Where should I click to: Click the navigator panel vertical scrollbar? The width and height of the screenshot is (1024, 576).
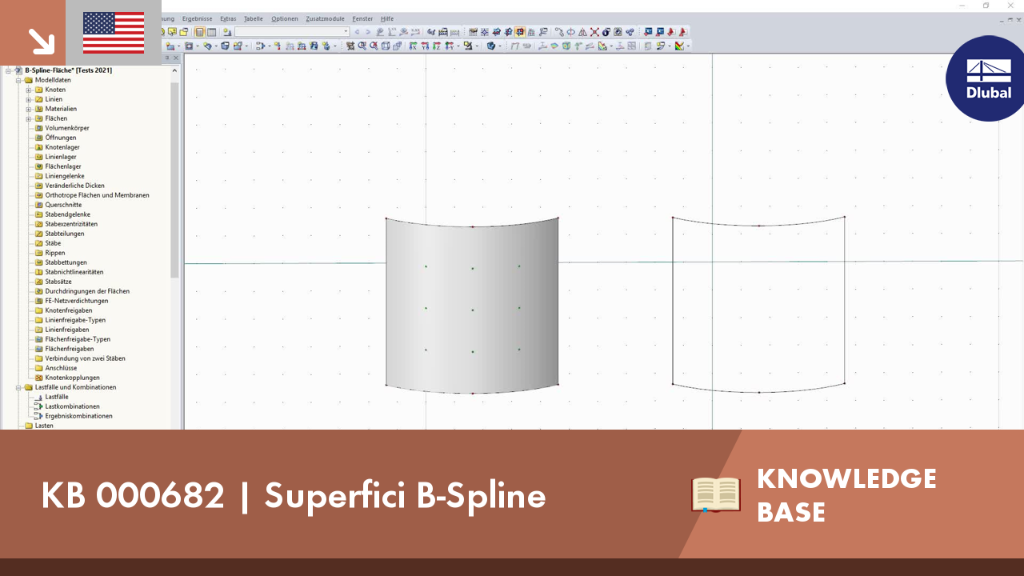174,180
